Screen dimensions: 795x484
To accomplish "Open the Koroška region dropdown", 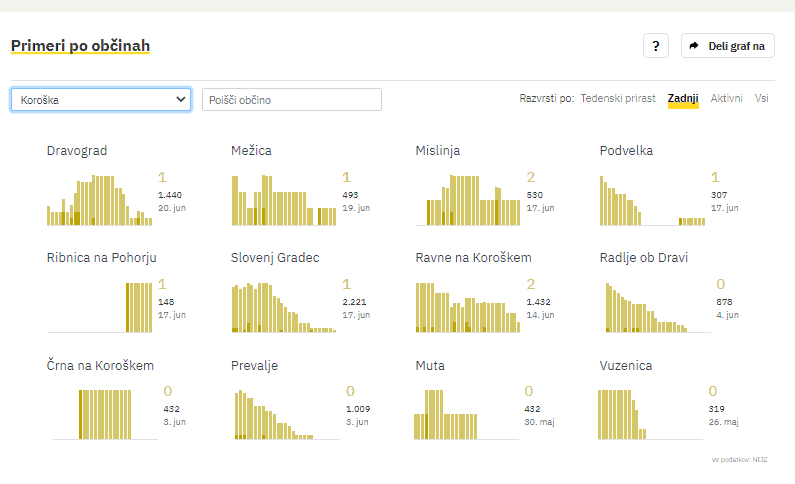I will click(101, 99).
